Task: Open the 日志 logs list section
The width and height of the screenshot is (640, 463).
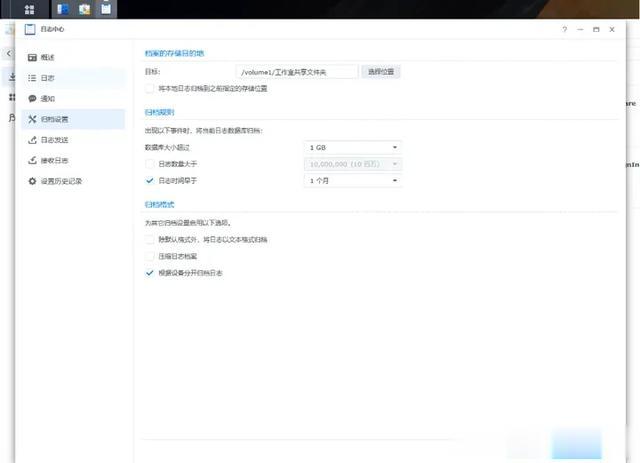Action: [73, 78]
